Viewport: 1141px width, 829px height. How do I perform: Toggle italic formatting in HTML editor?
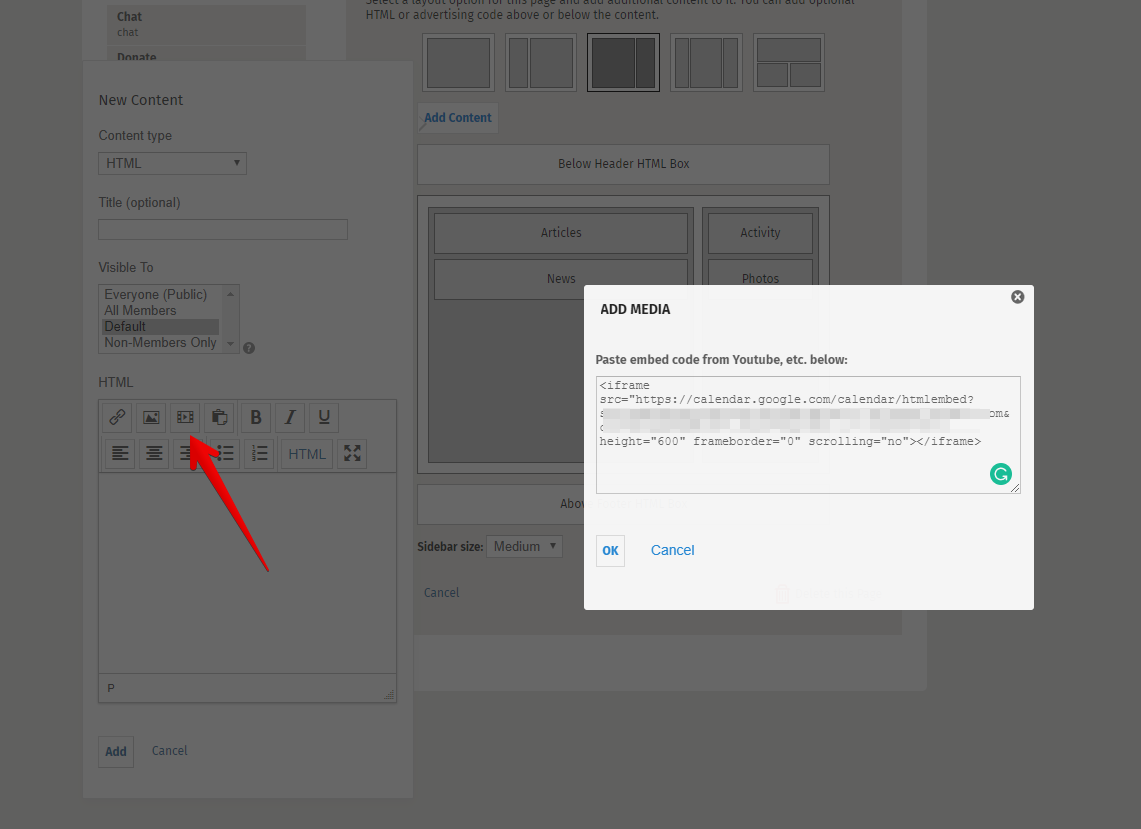pos(290,417)
